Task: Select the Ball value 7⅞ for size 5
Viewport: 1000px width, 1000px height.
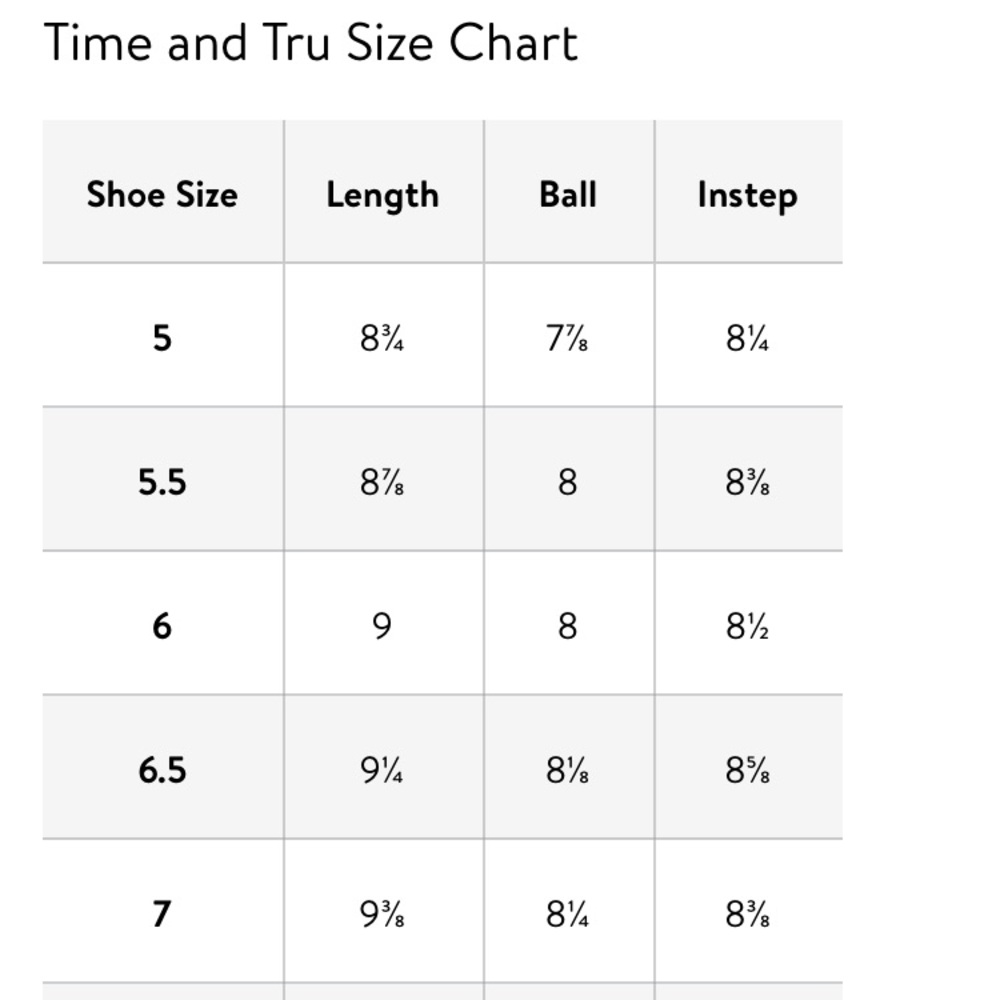Action: [x=567, y=339]
